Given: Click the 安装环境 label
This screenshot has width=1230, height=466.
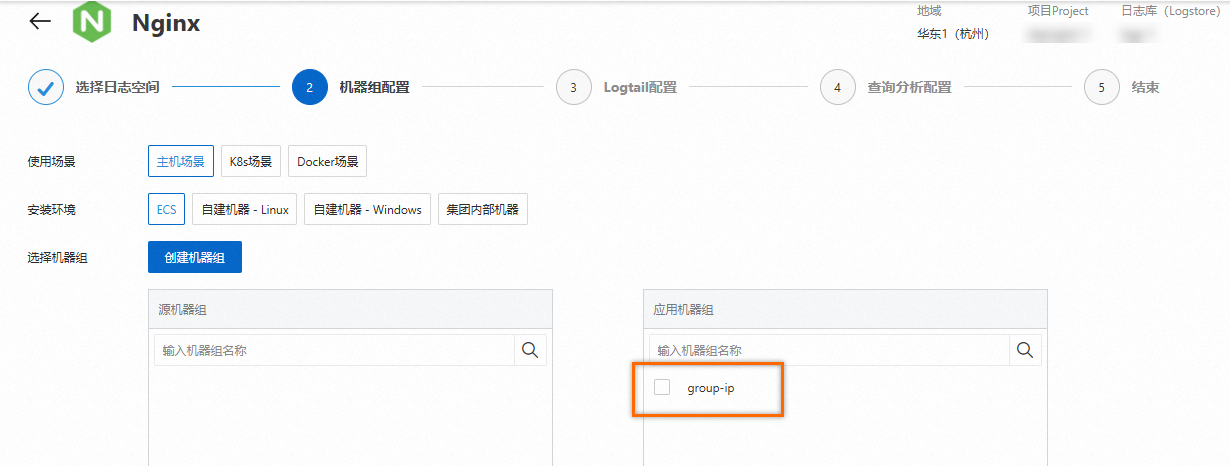Looking at the screenshot, I should pyautogui.click(x=52, y=210).
